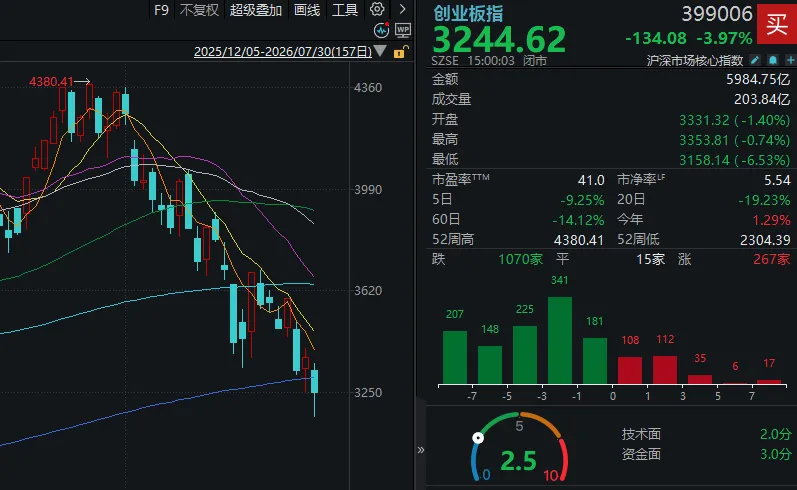This screenshot has height=490, width=797.
Task: Click the 60日 change -14.12%
Action: pos(578,220)
